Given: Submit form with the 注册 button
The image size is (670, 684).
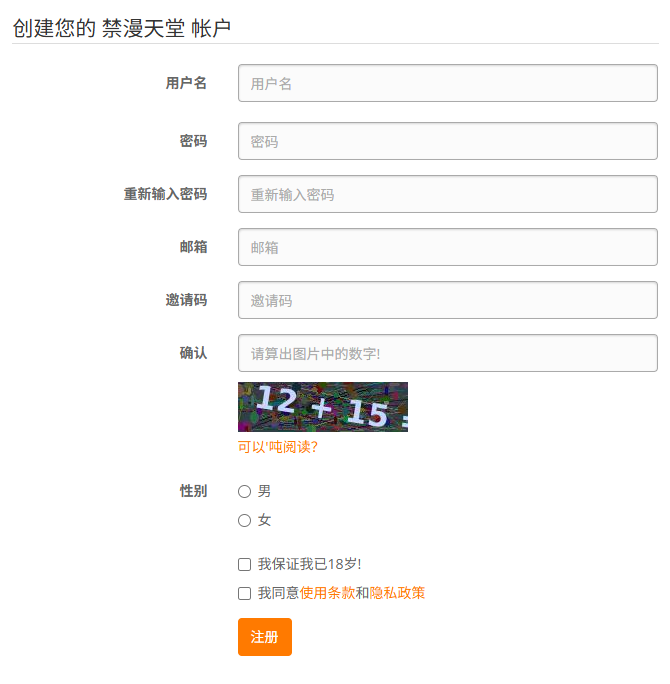Looking at the screenshot, I should pos(265,637).
